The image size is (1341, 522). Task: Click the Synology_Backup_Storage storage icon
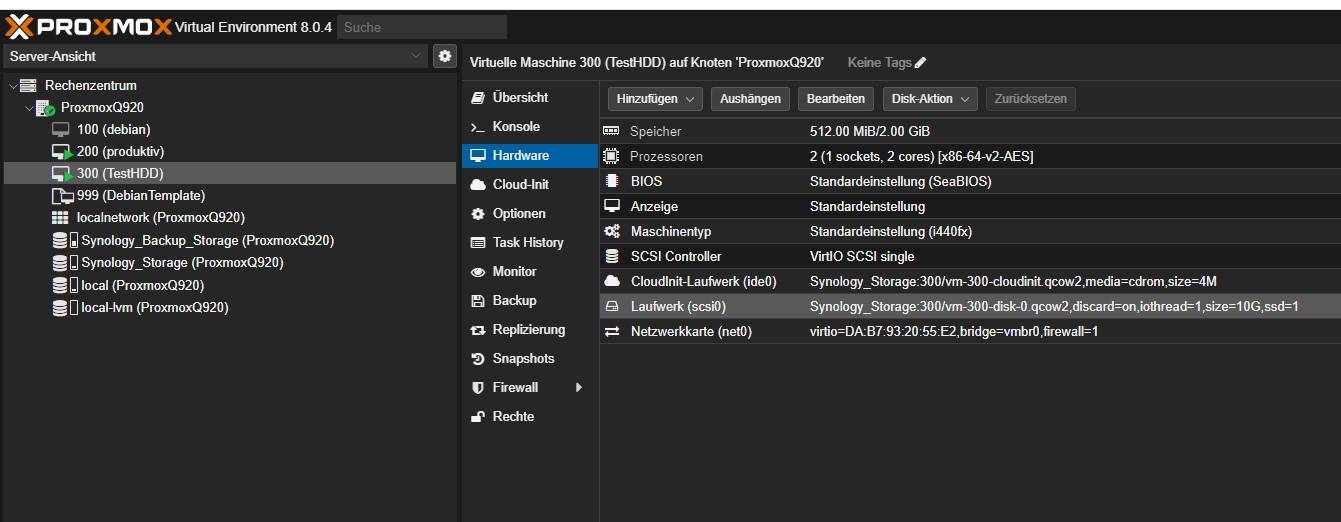click(x=66, y=241)
